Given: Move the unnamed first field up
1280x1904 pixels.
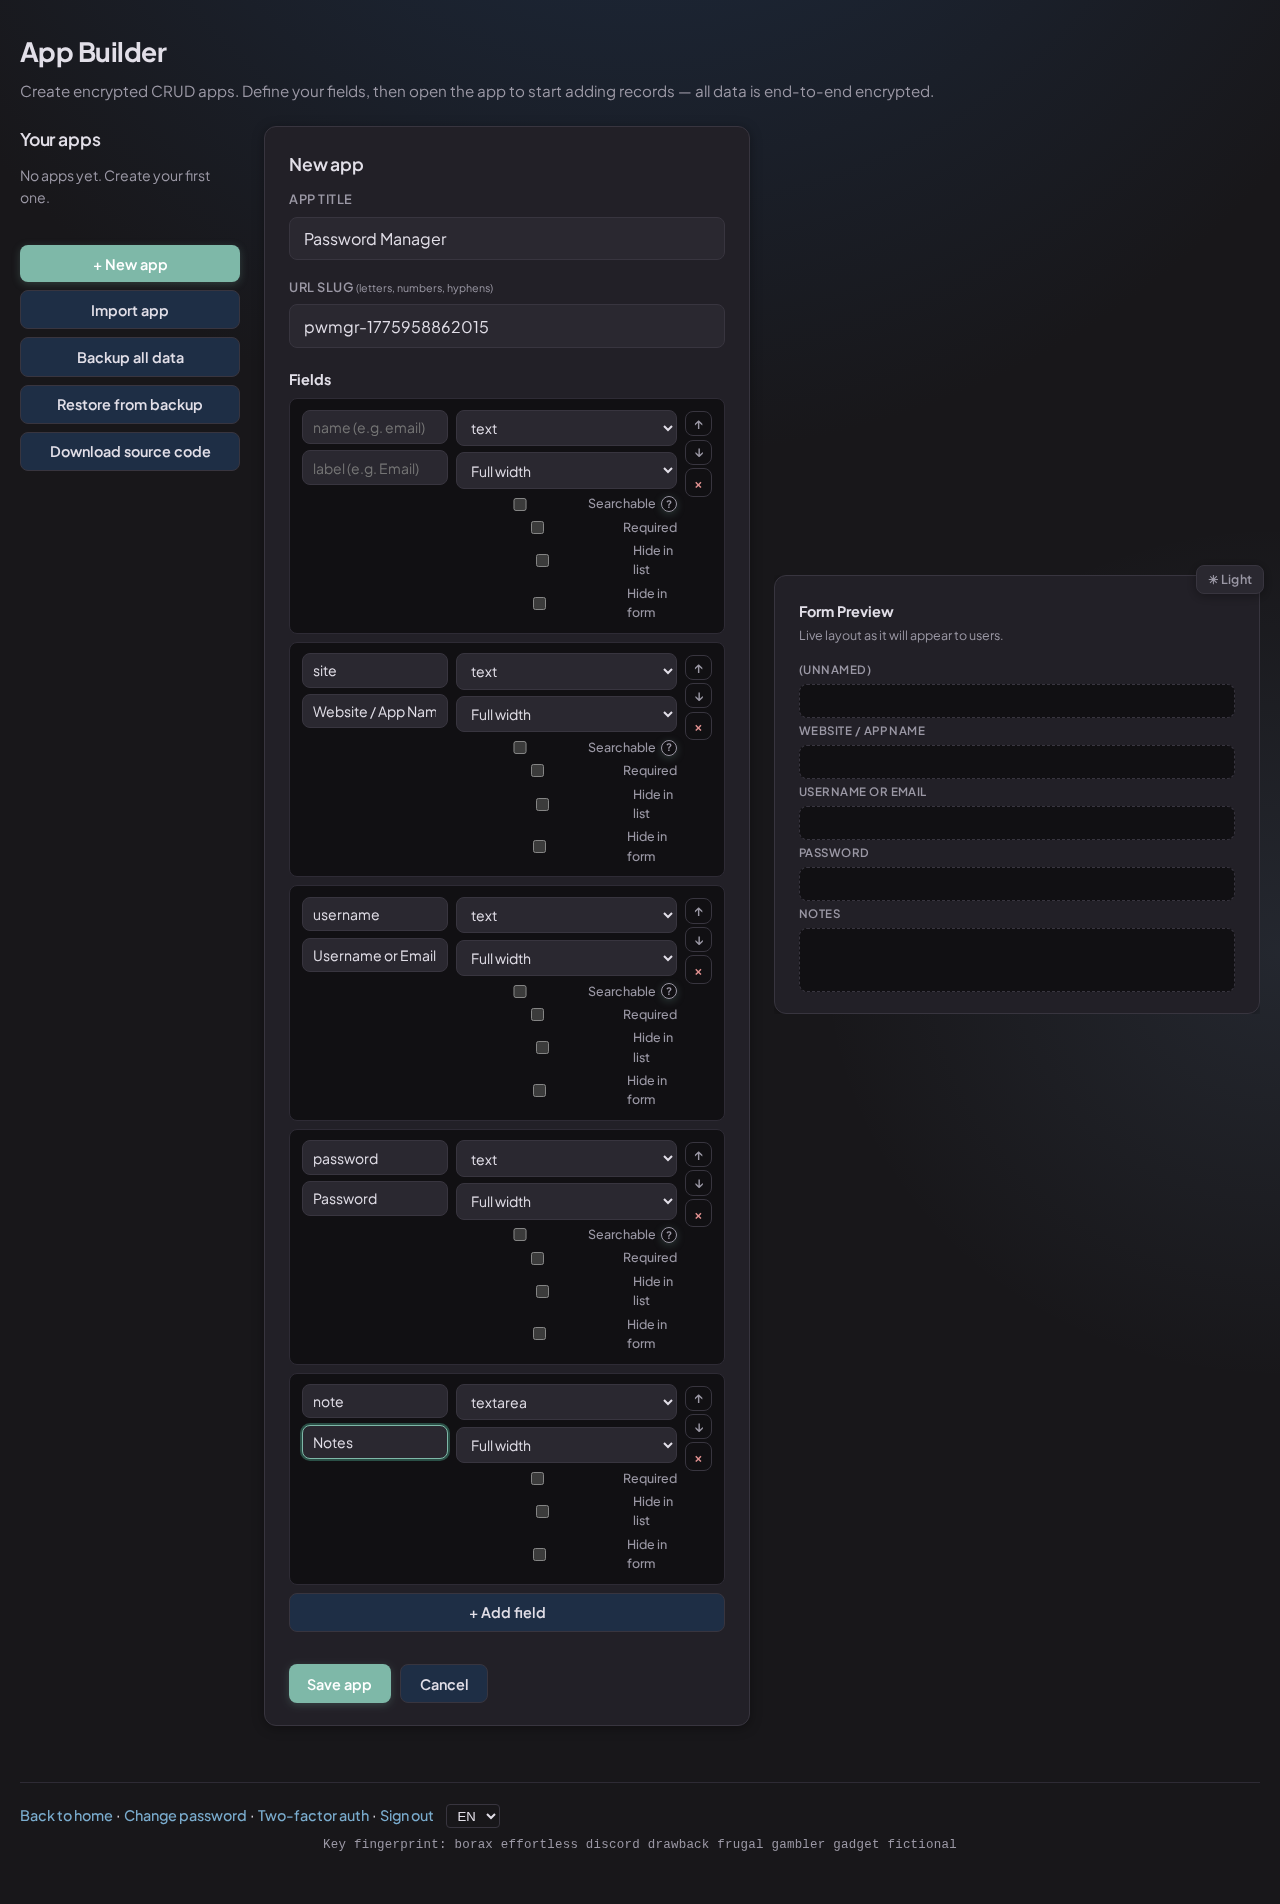Looking at the screenshot, I should click(x=698, y=425).
